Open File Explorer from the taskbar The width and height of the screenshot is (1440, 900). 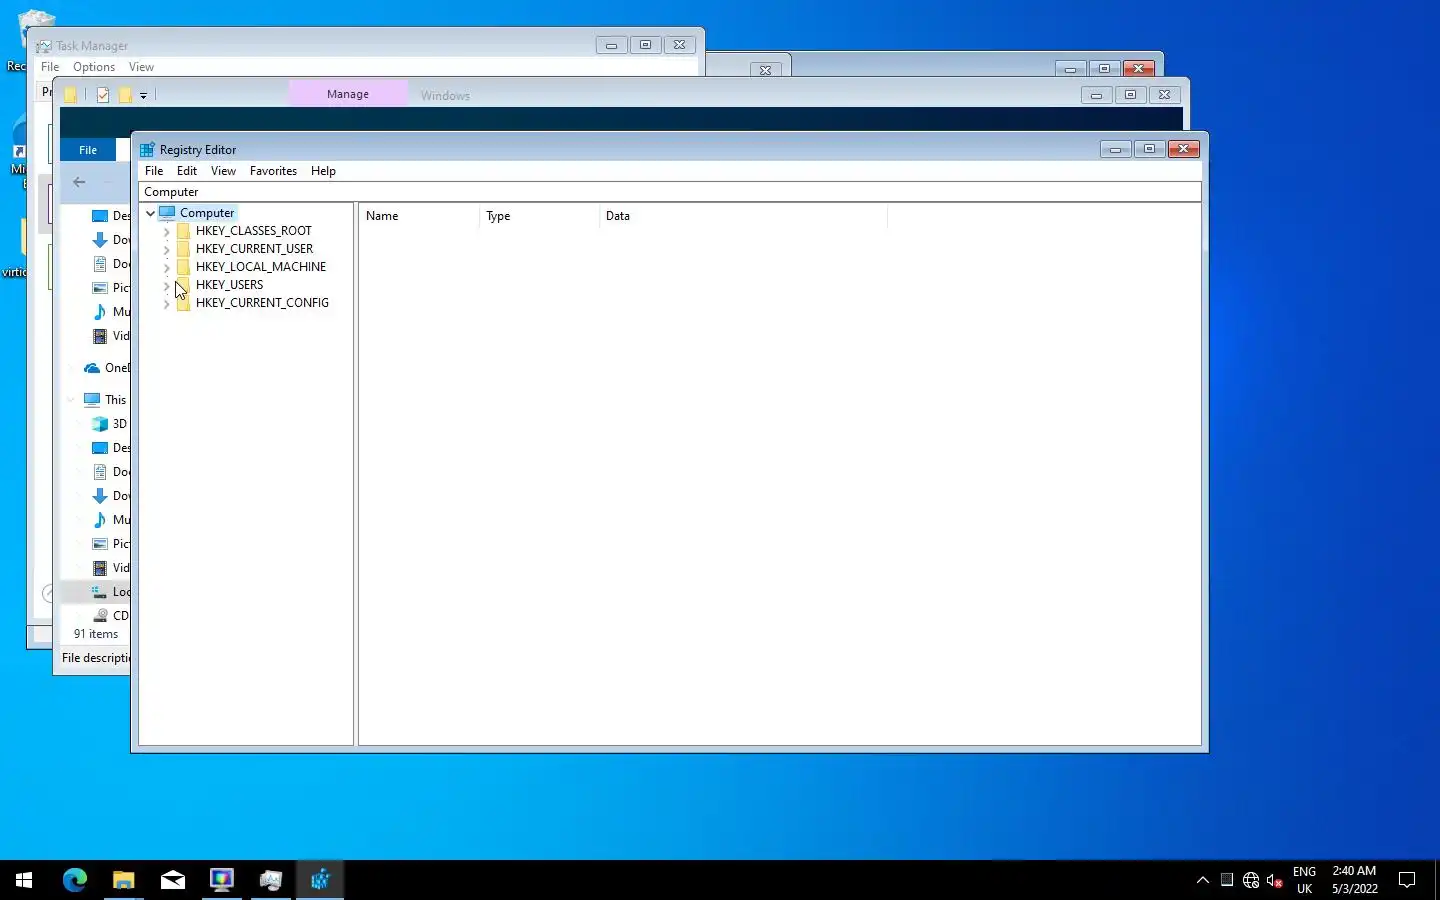point(123,880)
